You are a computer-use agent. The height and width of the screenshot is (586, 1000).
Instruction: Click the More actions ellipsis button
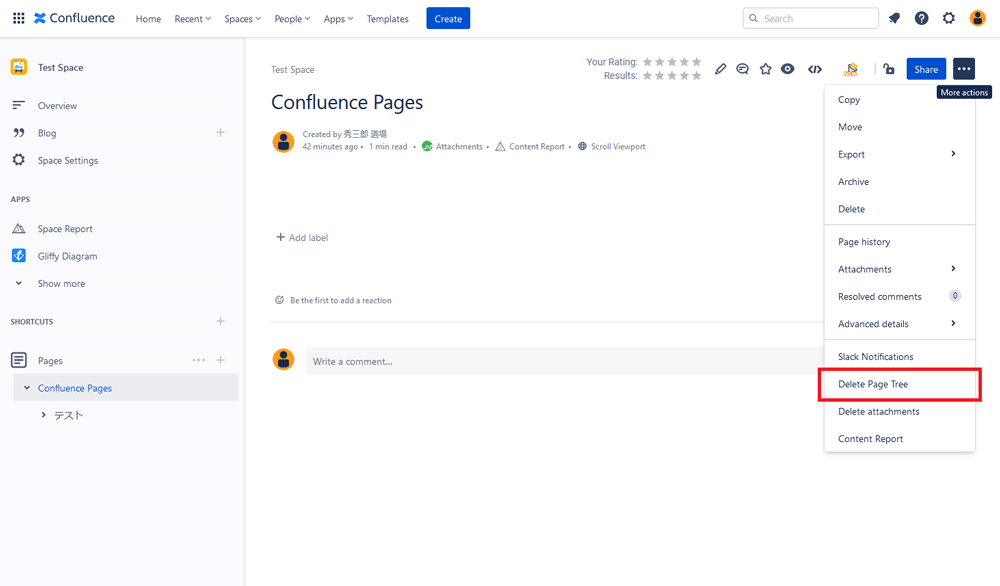click(x=964, y=69)
